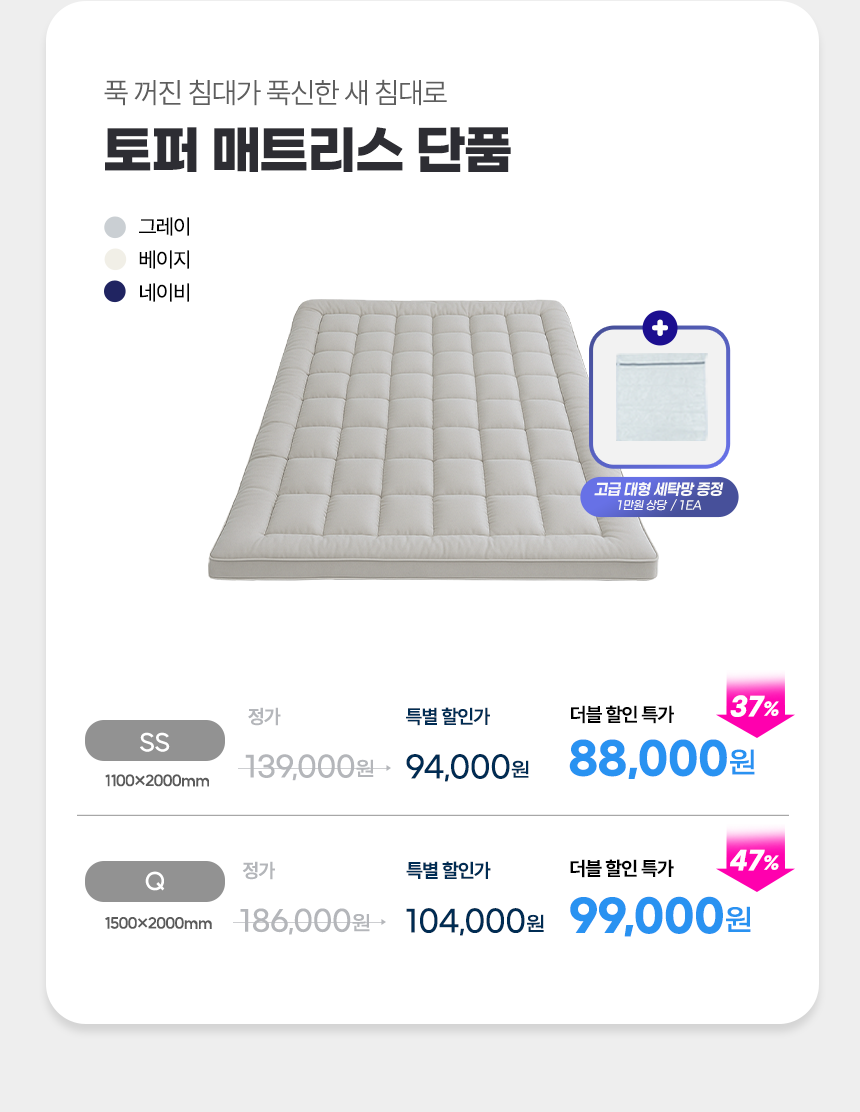This screenshot has height=1112, width=860.
Task: Click the 베이지 color label
Action: (x=164, y=260)
